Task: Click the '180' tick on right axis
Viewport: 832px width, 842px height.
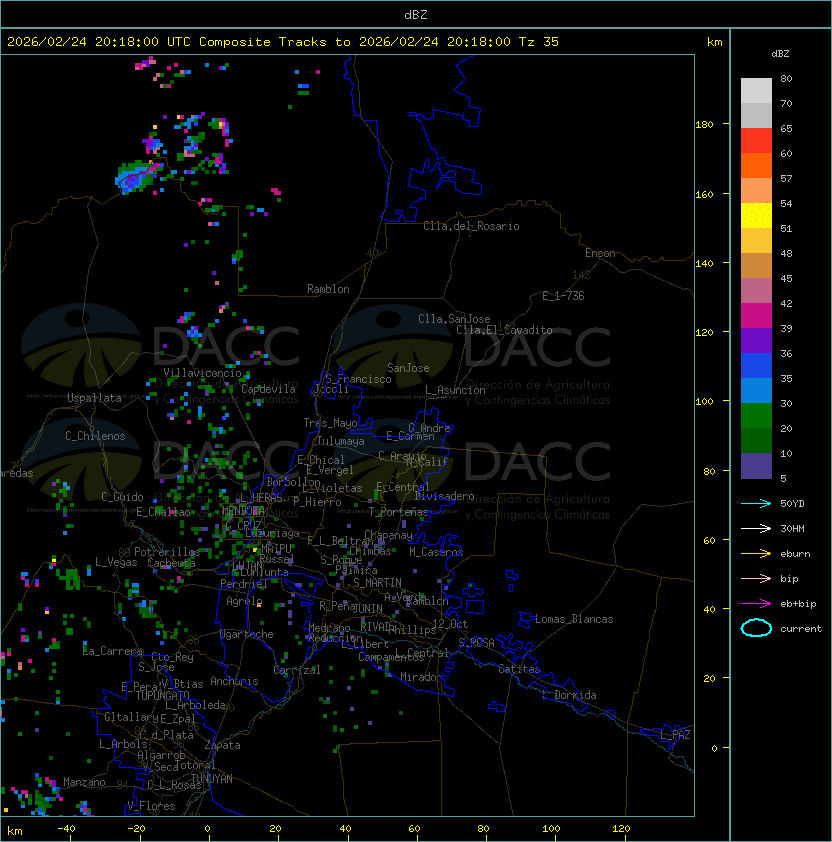Action: pos(704,125)
